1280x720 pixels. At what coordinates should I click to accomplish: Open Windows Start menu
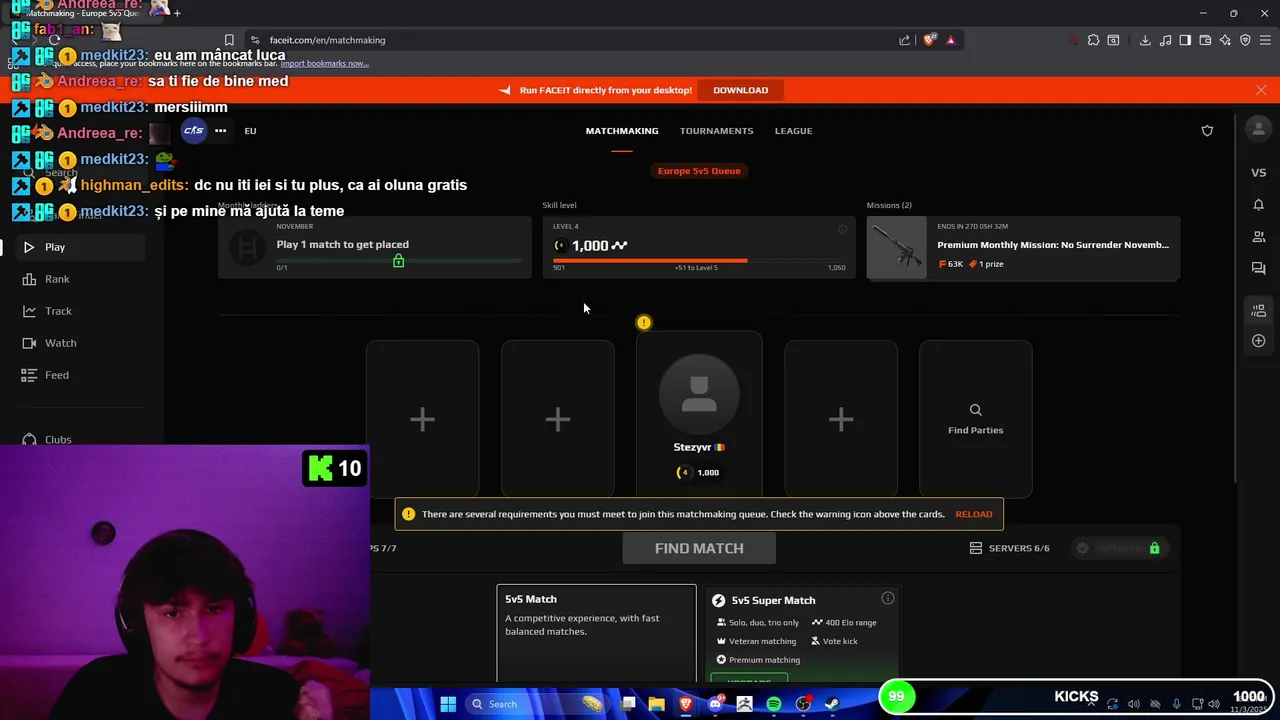point(448,704)
